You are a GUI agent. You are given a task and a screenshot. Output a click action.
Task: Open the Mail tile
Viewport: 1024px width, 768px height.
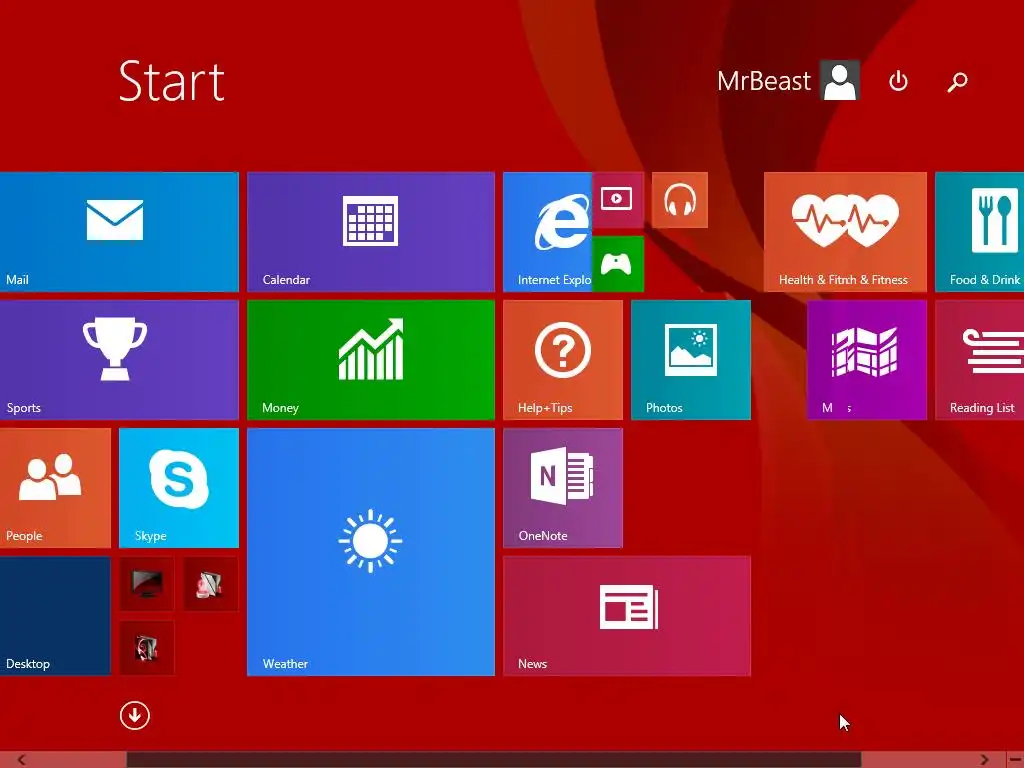pos(119,232)
